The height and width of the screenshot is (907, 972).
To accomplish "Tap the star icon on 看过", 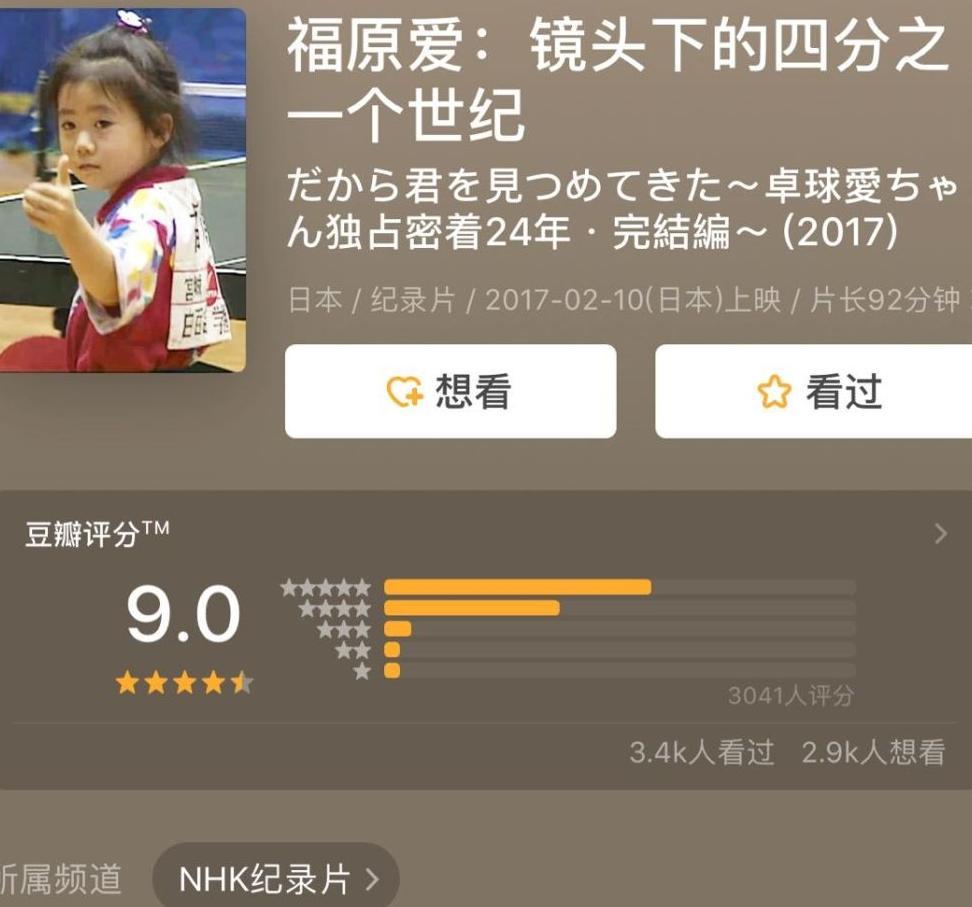I will coord(774,392).
